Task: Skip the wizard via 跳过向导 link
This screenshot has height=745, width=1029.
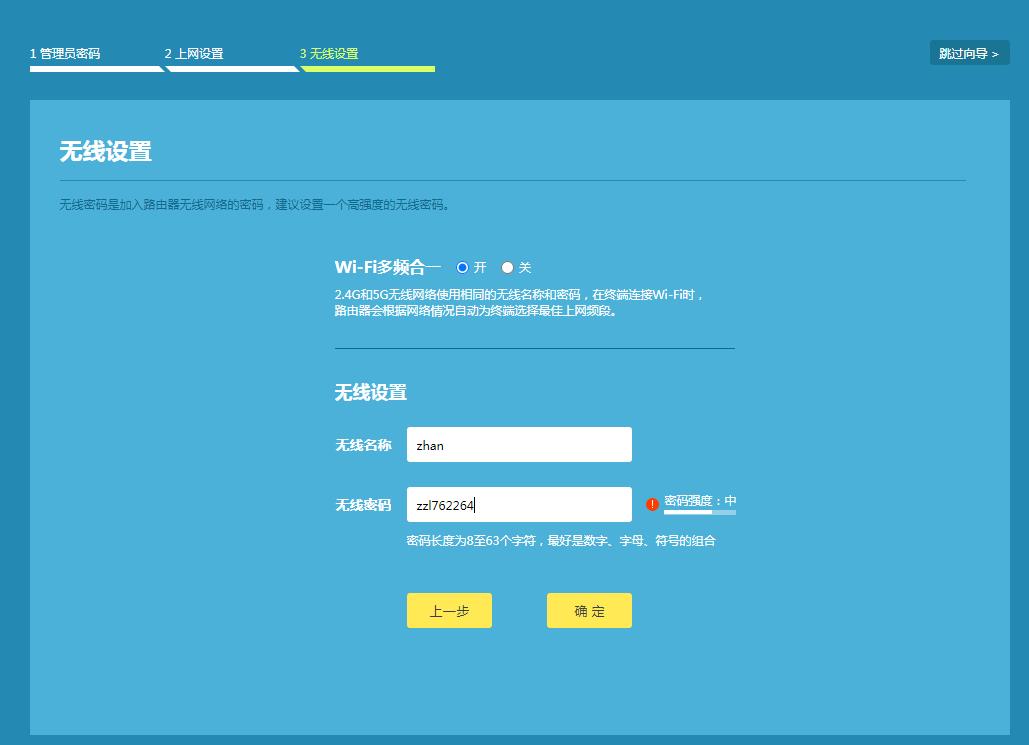Action: point(968,52)
